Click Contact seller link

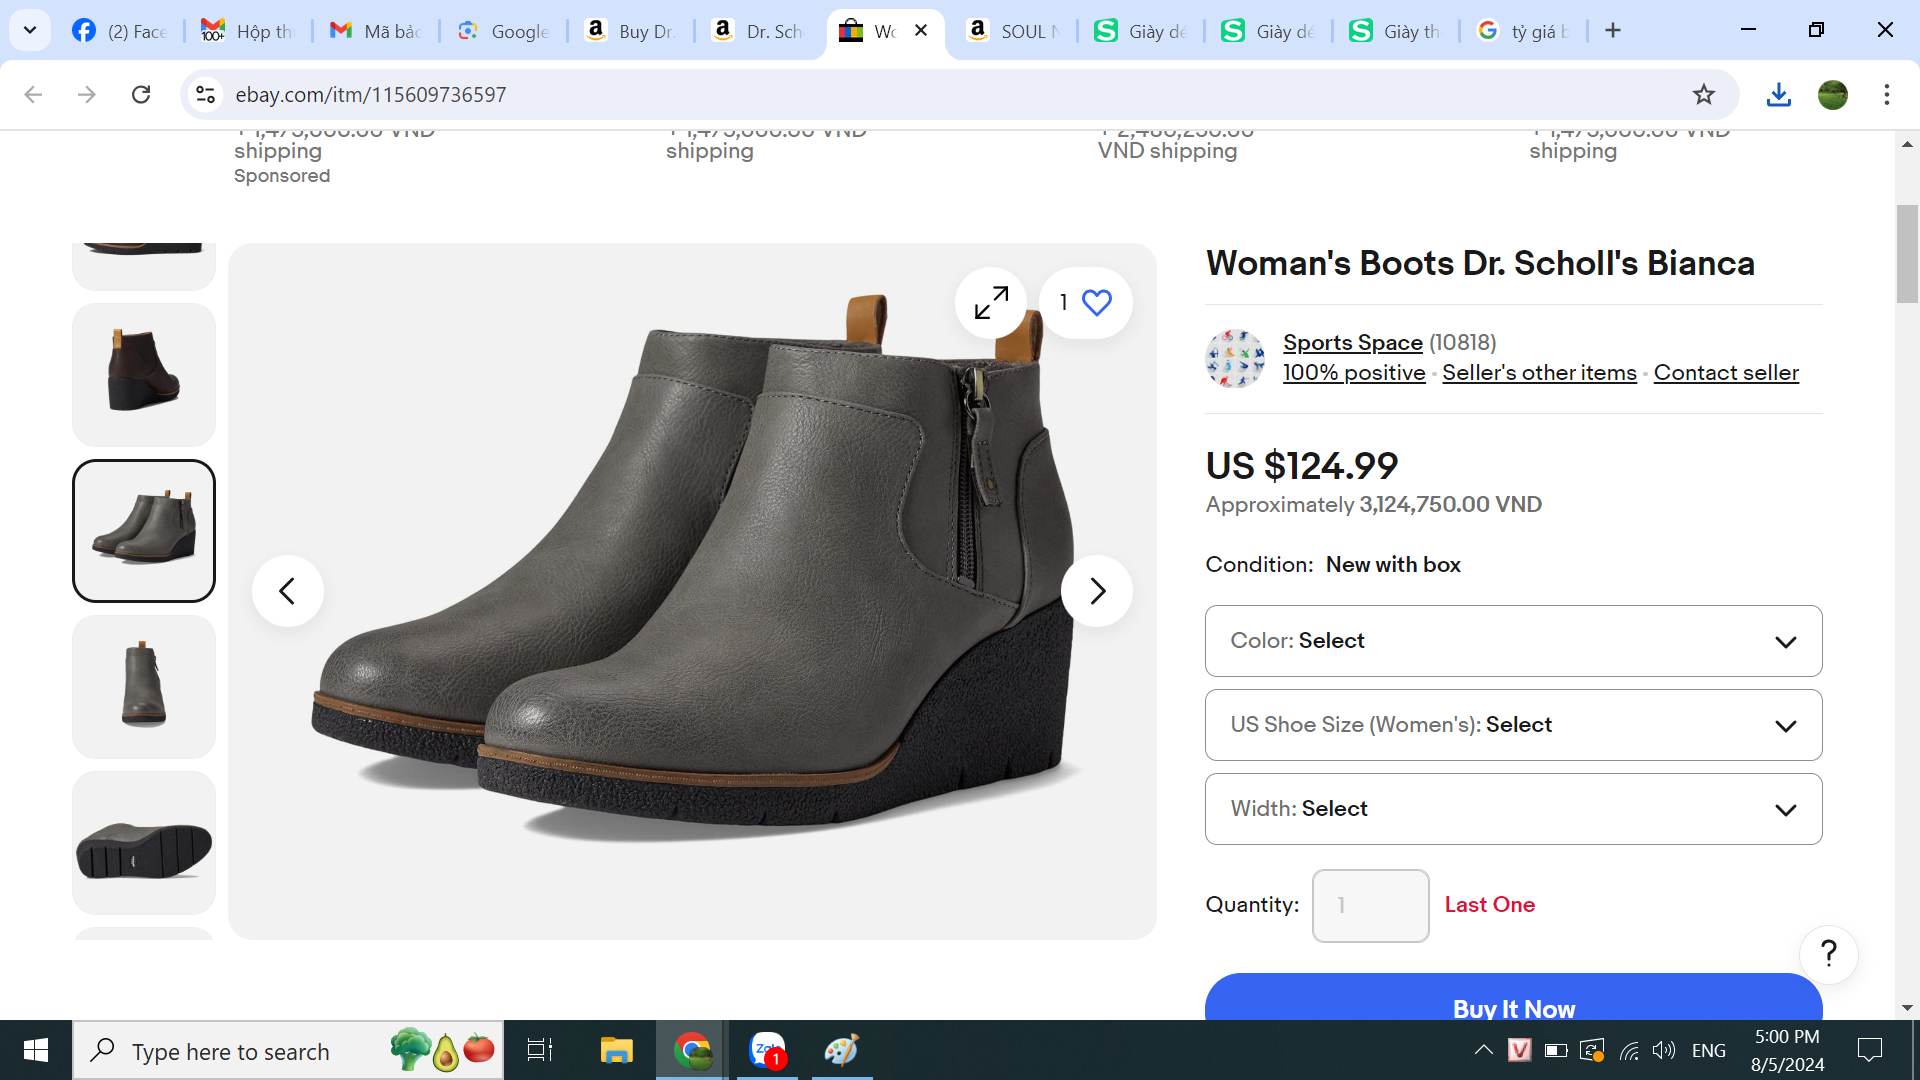tap(1726, 372)
